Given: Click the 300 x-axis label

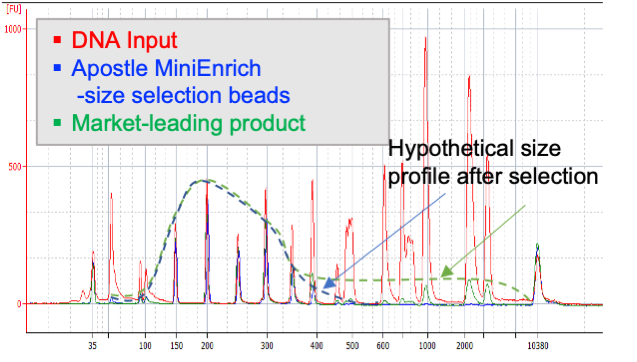Looking at the screenshot, I should click(267, 346).
